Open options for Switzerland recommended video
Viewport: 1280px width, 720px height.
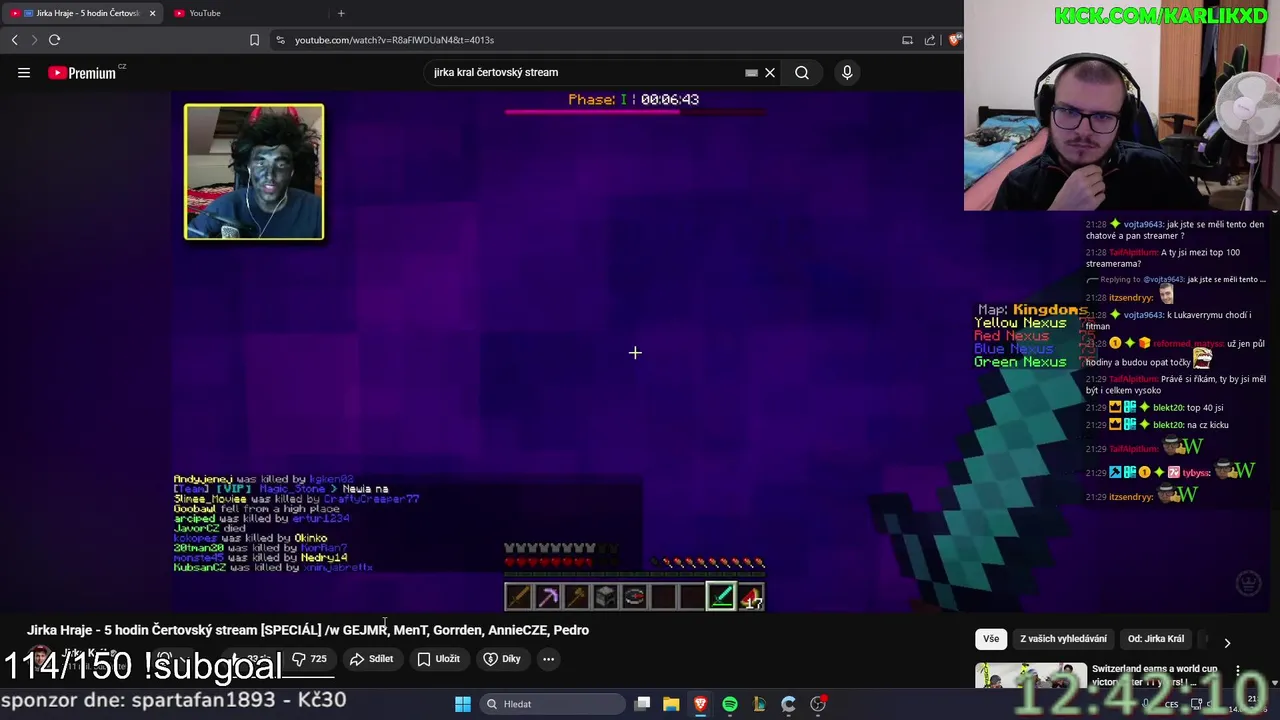click(1238, 671)
